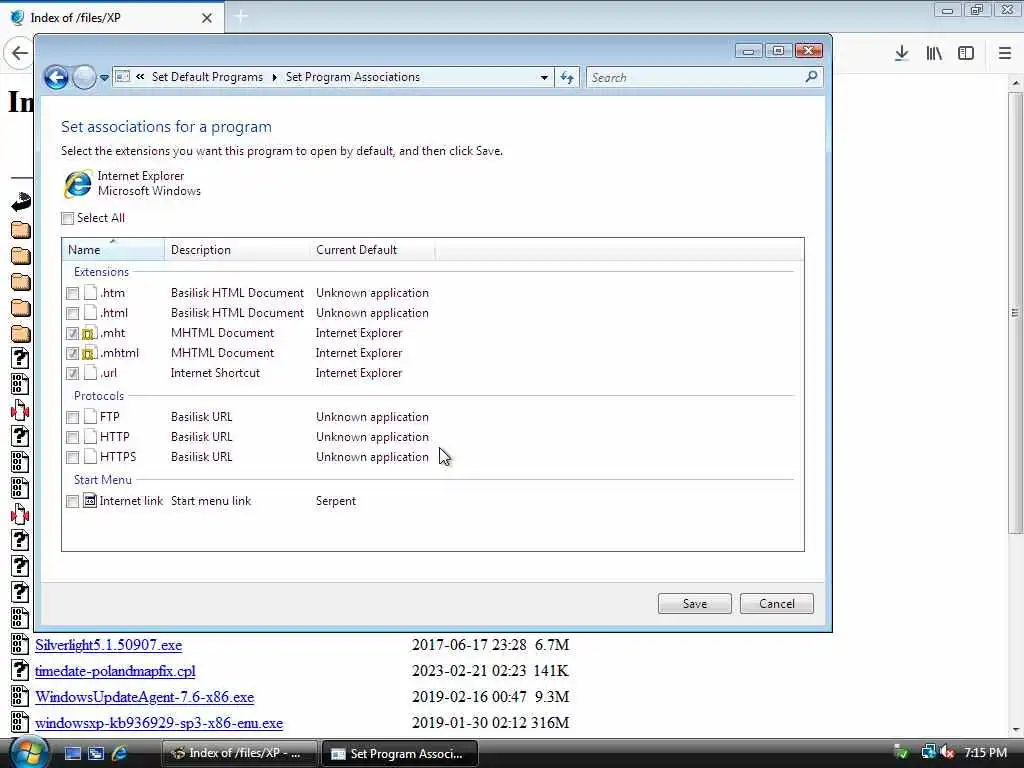Go to Set Default Programs breadcrumb
The height and width of the screenshot is (768, 1024).
(207, 77)
